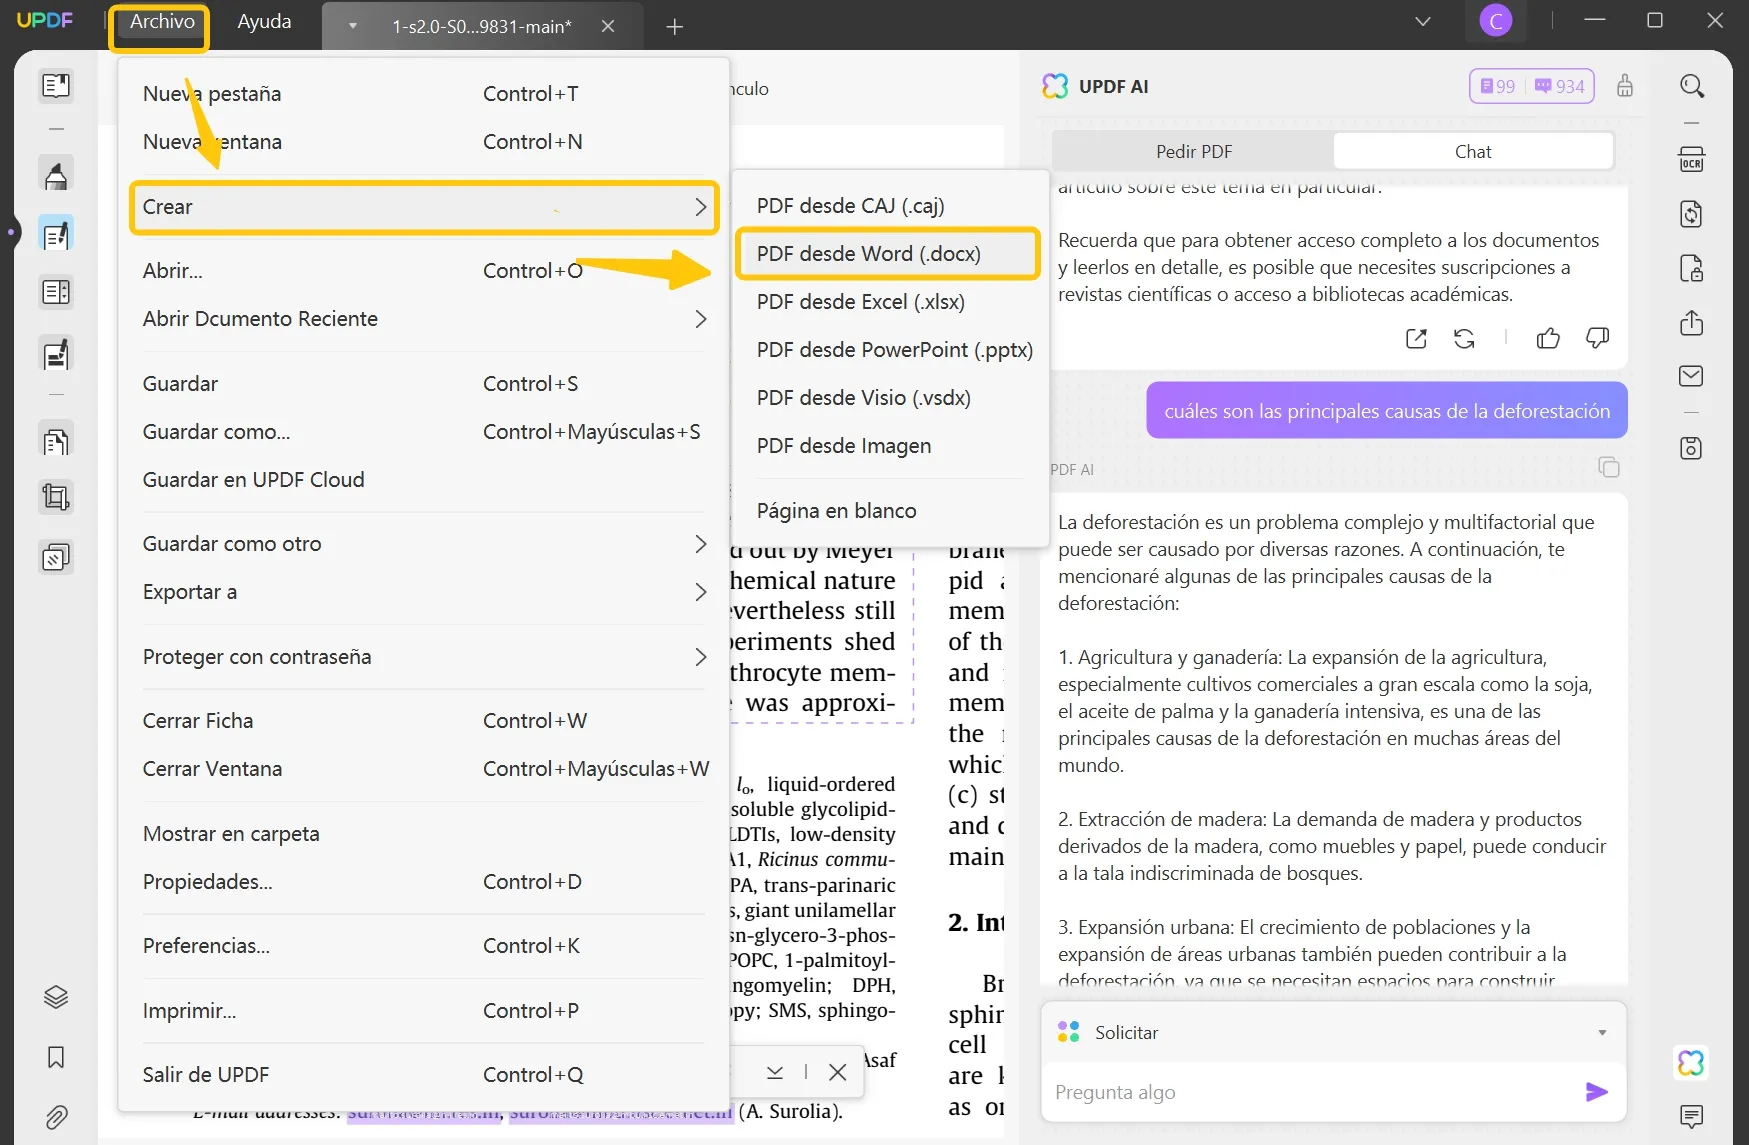
Task: Switch to the Chat tab
Action: point(1473,152)
